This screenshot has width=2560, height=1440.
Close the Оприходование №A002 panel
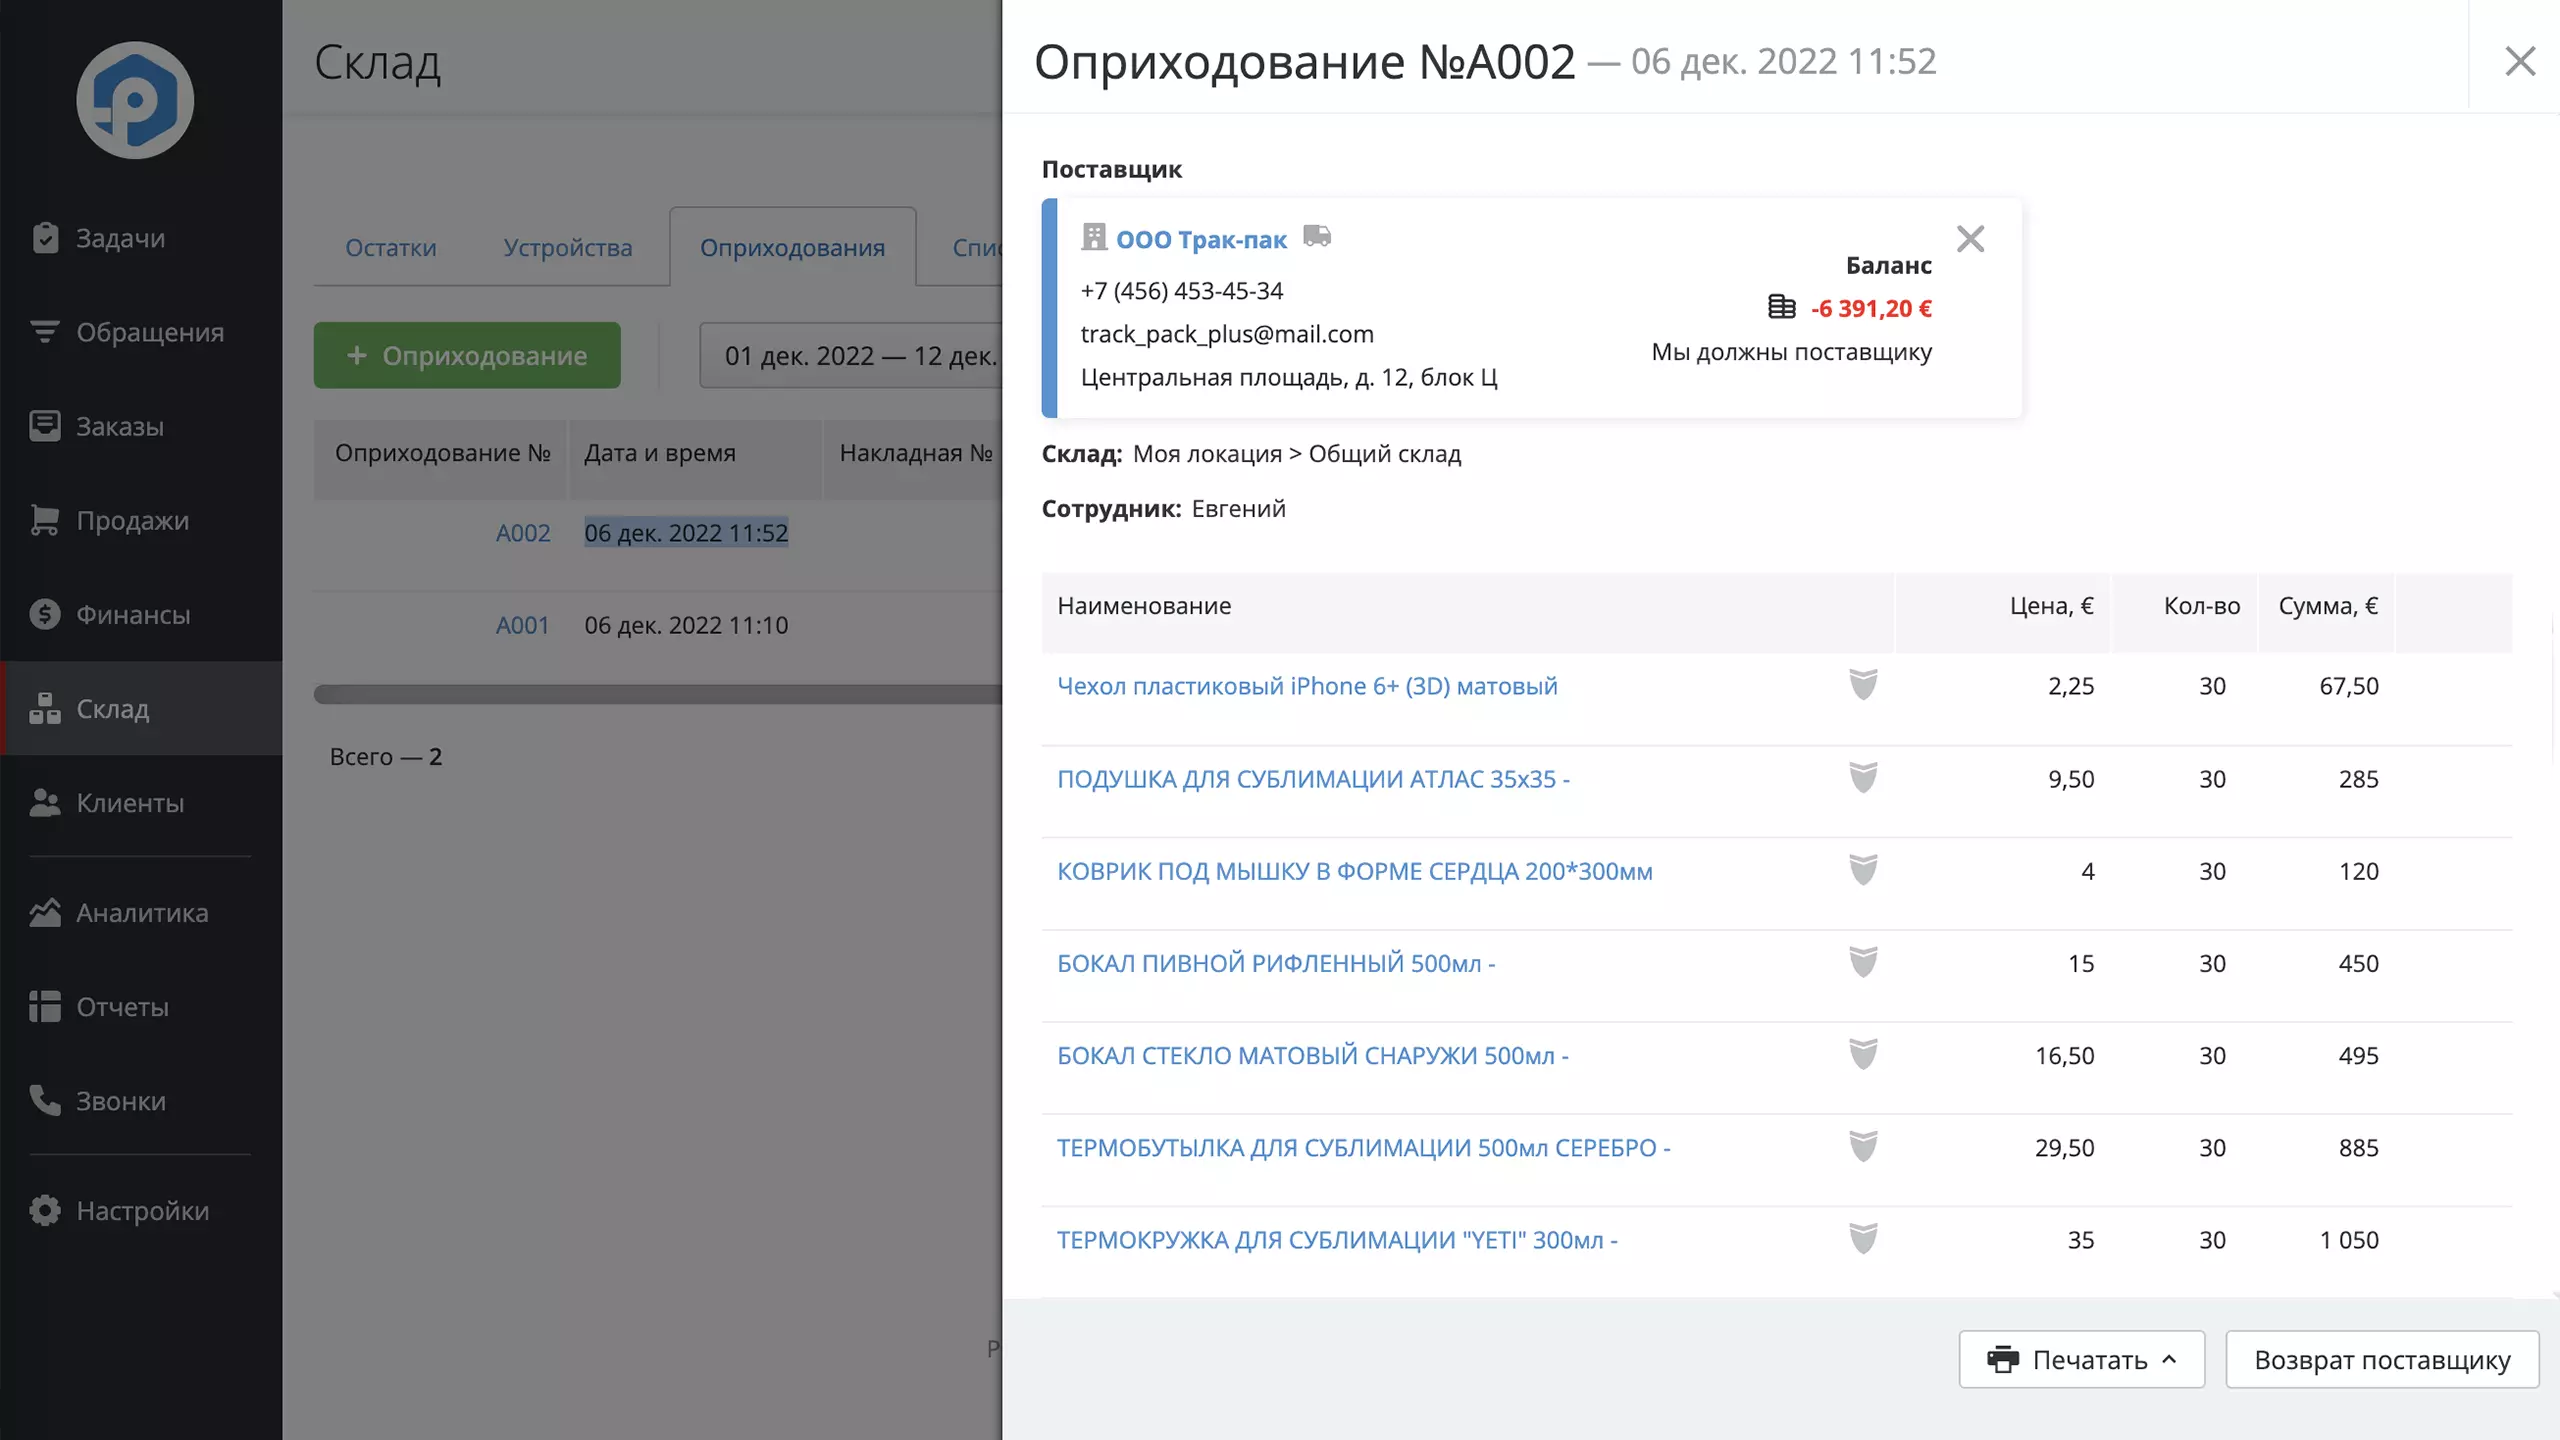pyautogui.click(x=2520, y=61)
